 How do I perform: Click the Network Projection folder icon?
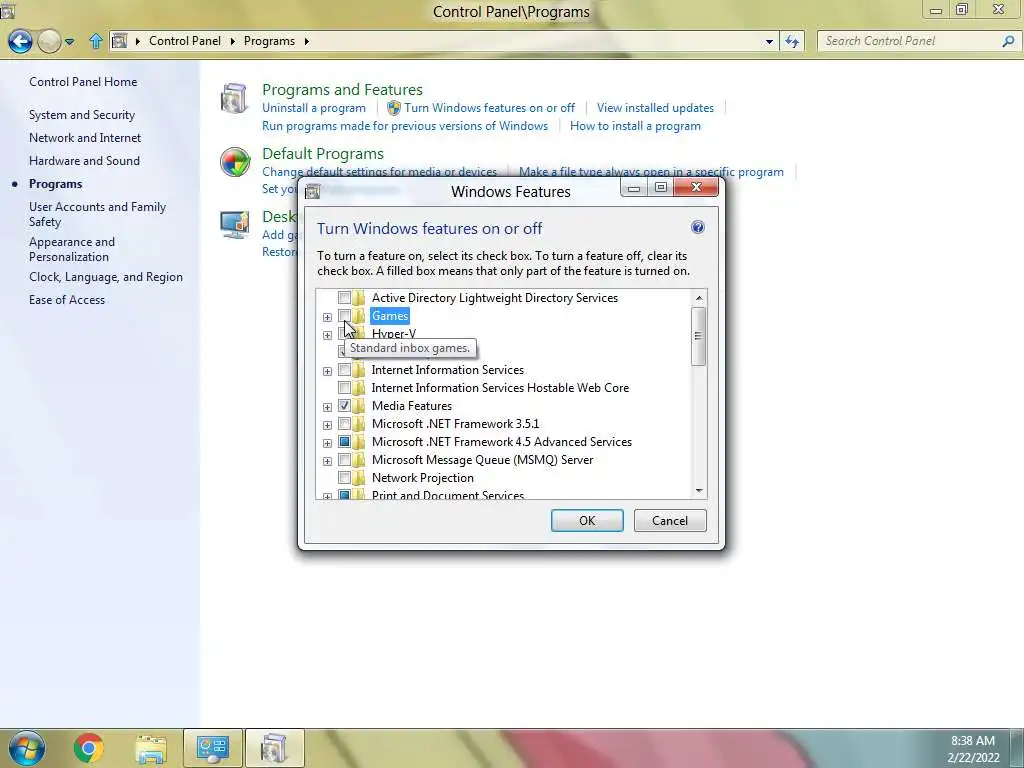click(359, 477)
